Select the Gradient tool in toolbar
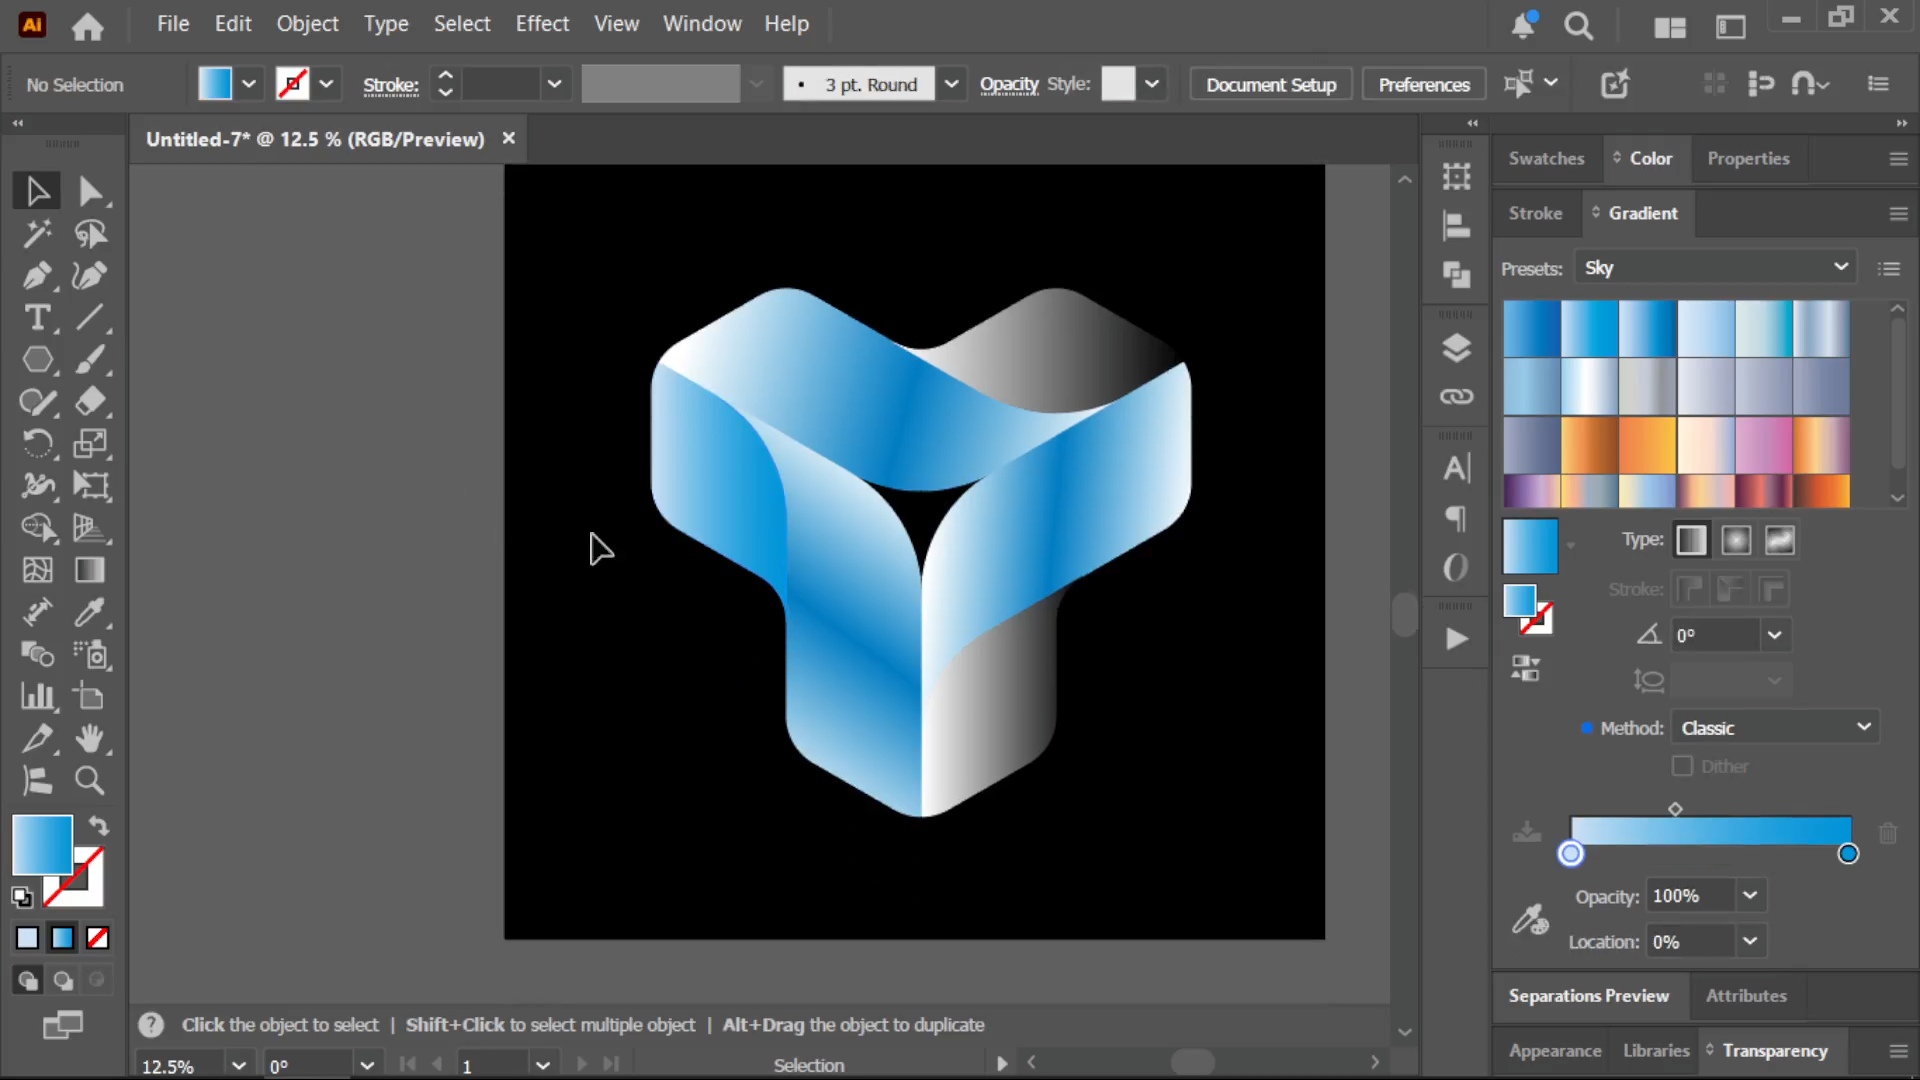Screen dimensions: 1920x1080 tap(90, 570)
